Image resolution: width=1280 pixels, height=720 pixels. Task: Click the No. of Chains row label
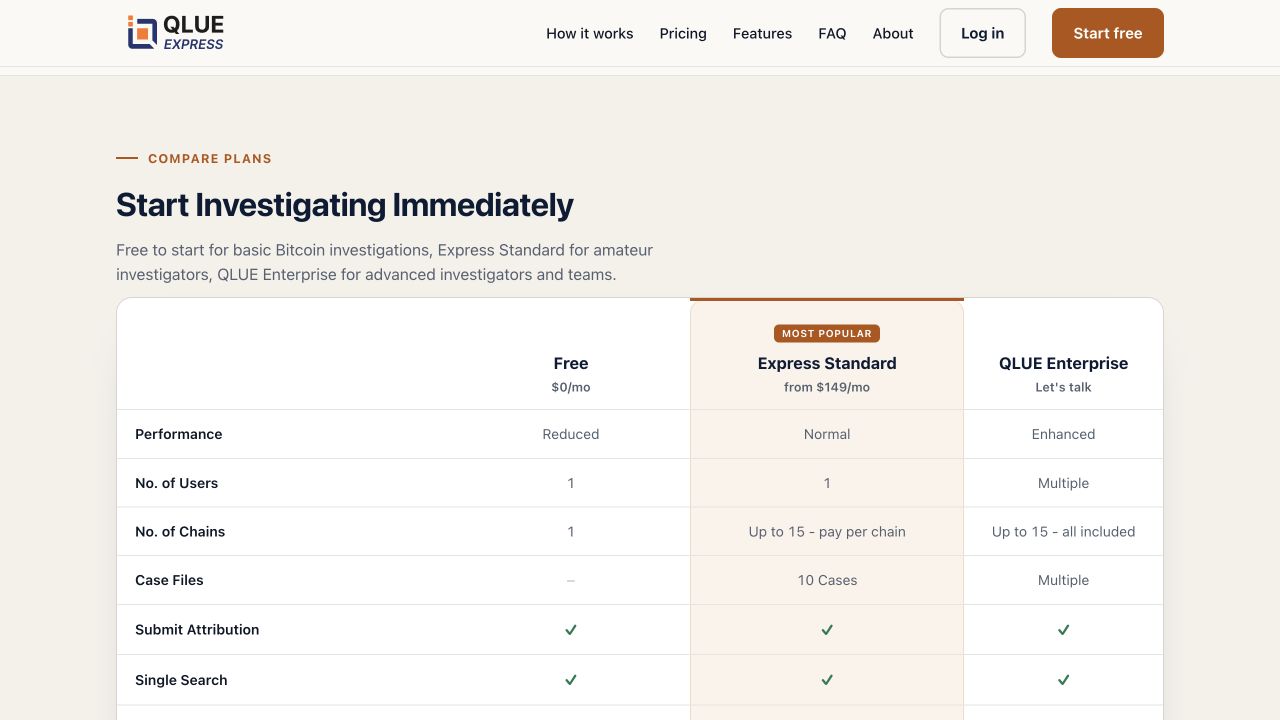(x=180, y=532)
